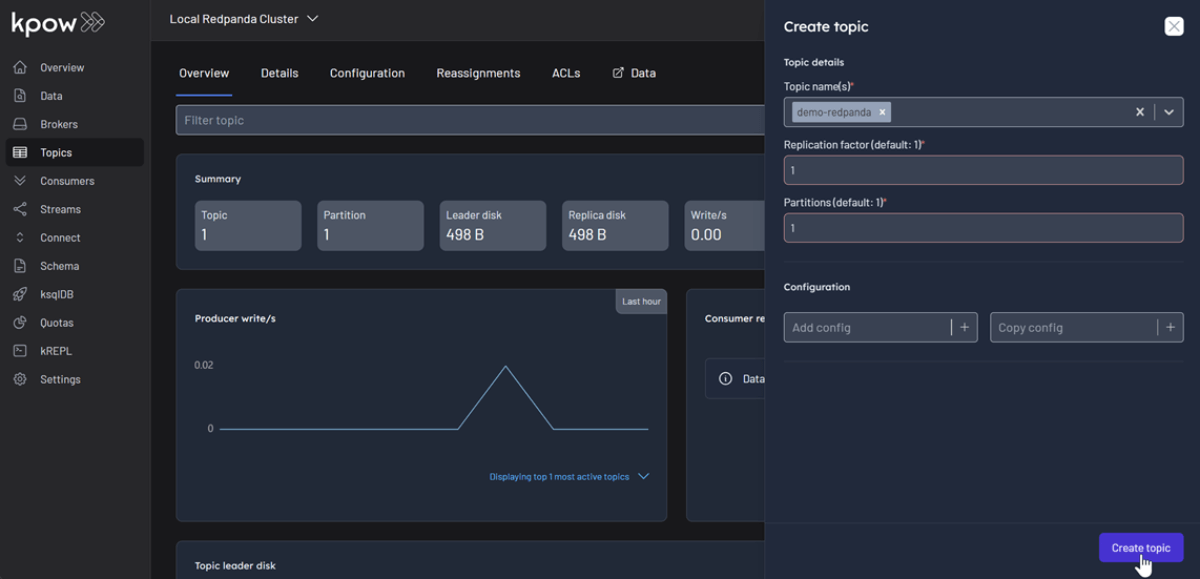This screenshot has height=579, width=1200.
Task: Click the Overview home icon in sidebar
Action: point(20,68)
